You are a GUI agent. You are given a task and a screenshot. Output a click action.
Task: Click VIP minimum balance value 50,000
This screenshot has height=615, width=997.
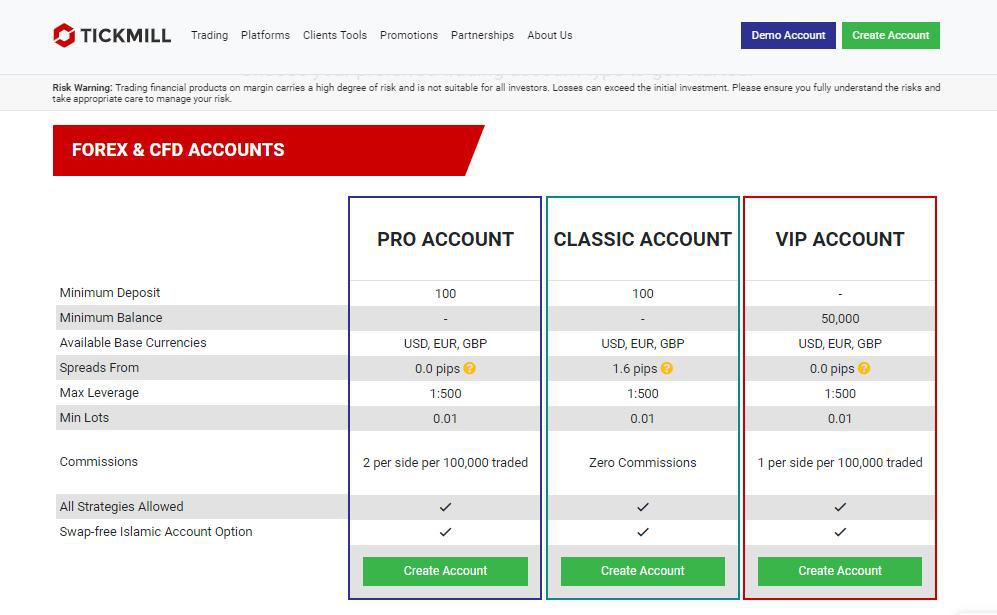[x=840, y=319]
